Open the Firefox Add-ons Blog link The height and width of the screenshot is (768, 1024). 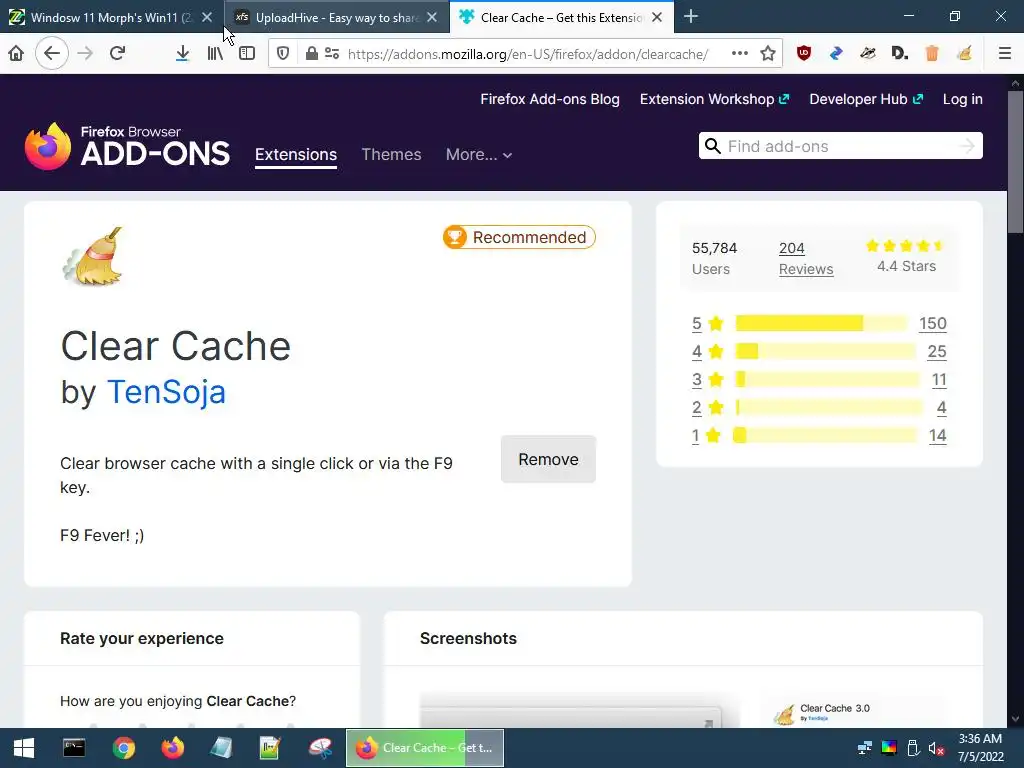click(550, 99)
